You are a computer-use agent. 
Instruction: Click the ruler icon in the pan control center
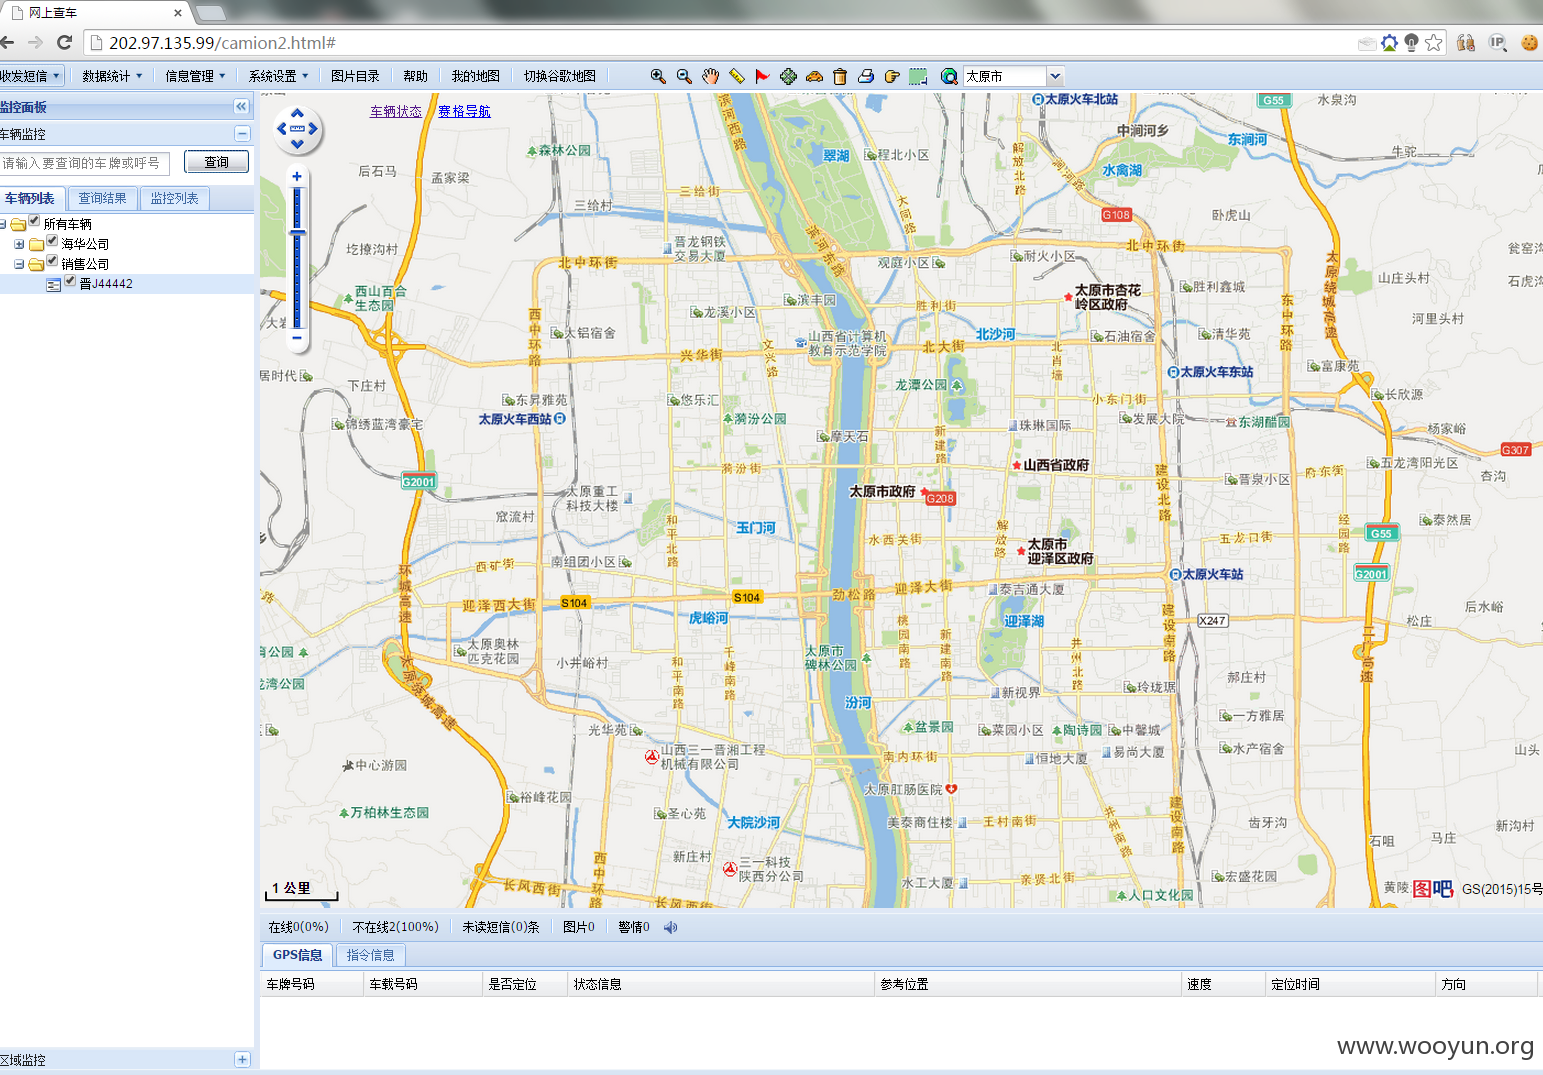point(297,128)
